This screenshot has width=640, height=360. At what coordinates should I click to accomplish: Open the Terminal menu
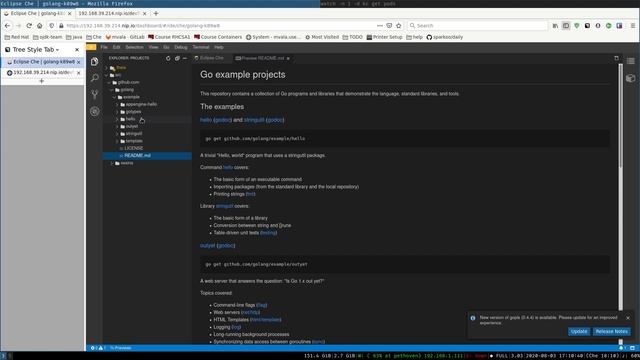click(x=201, y=47)
